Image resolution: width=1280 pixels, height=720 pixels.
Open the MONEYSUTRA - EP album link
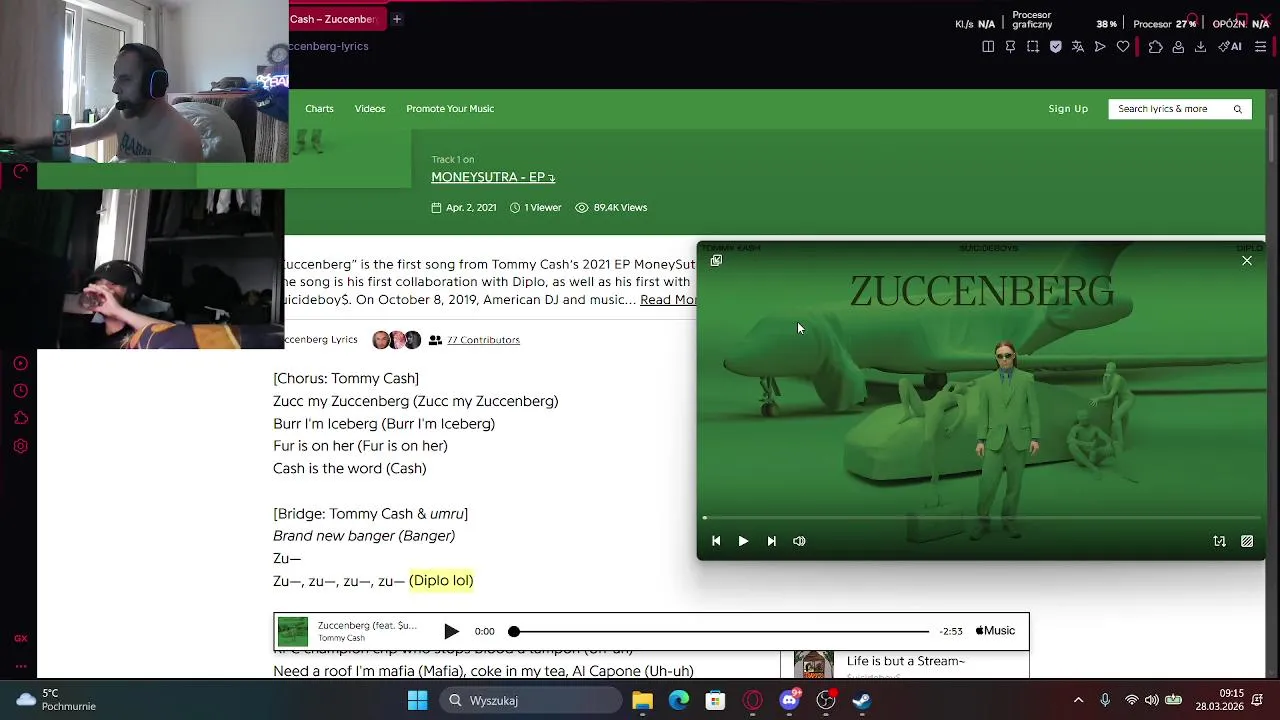click(x=493, y=177)
